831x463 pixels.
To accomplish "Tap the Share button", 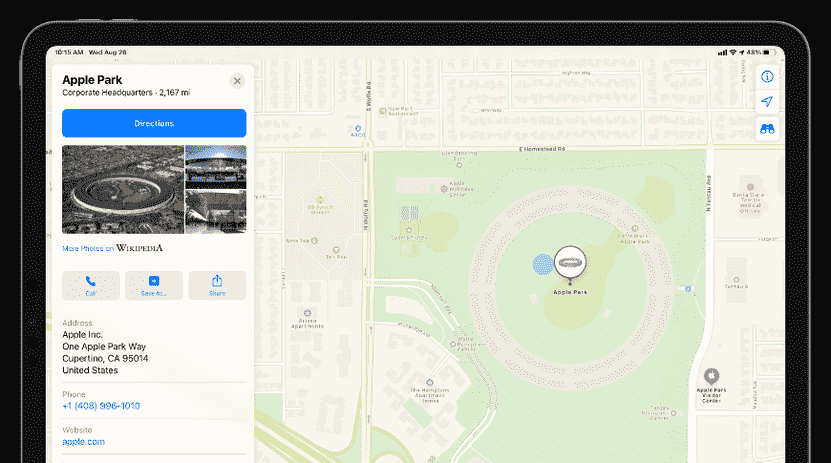I will tap(217, 285).
